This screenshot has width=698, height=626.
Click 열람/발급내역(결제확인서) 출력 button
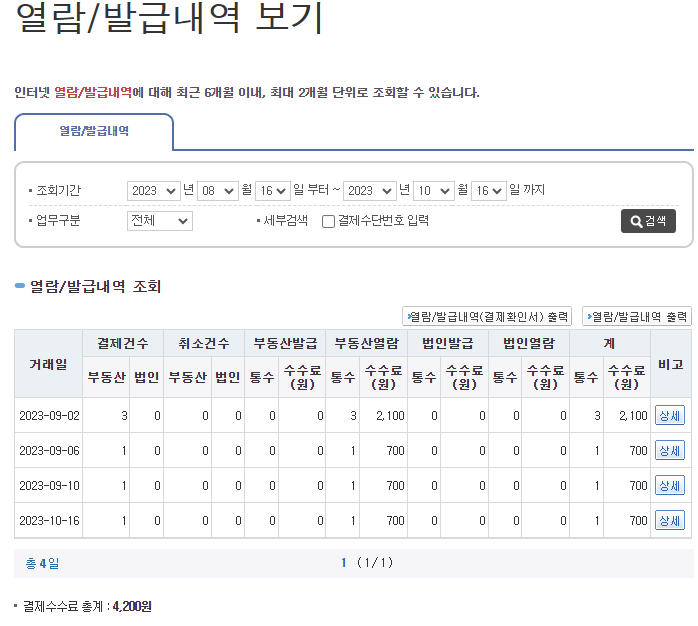click(487, 317)
